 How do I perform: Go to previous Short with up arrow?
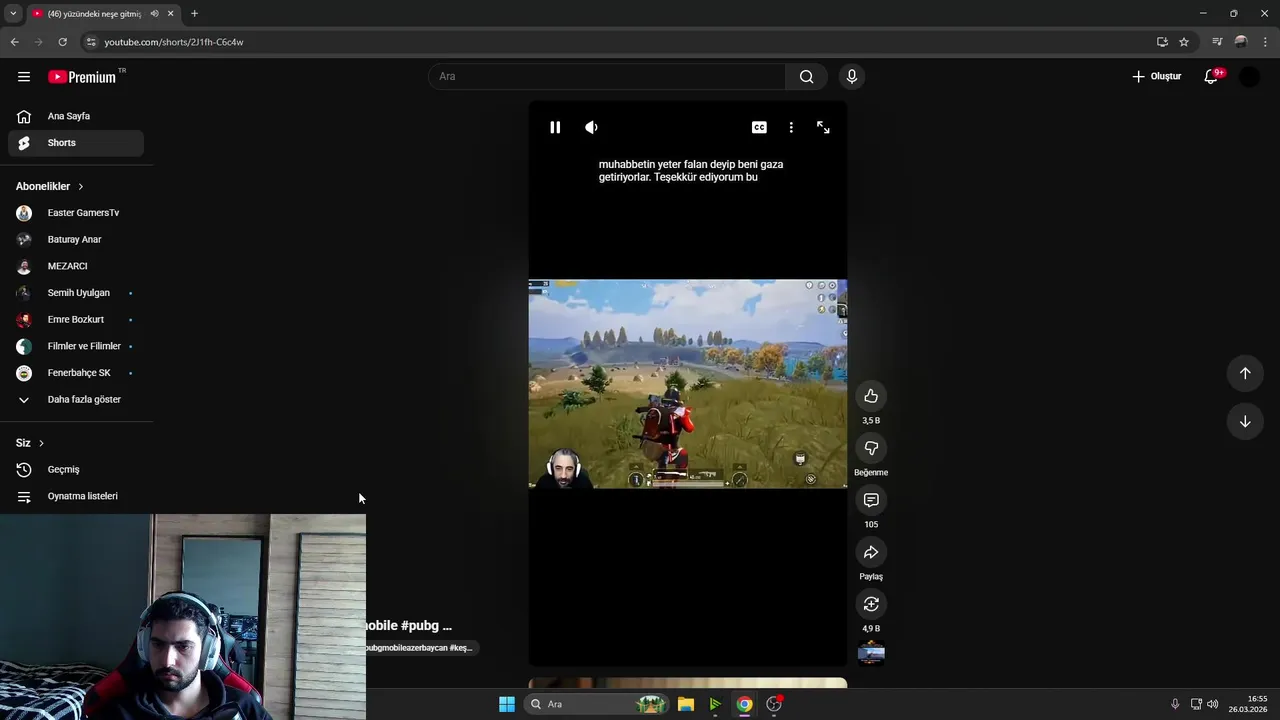click(x=1245, y=373)
